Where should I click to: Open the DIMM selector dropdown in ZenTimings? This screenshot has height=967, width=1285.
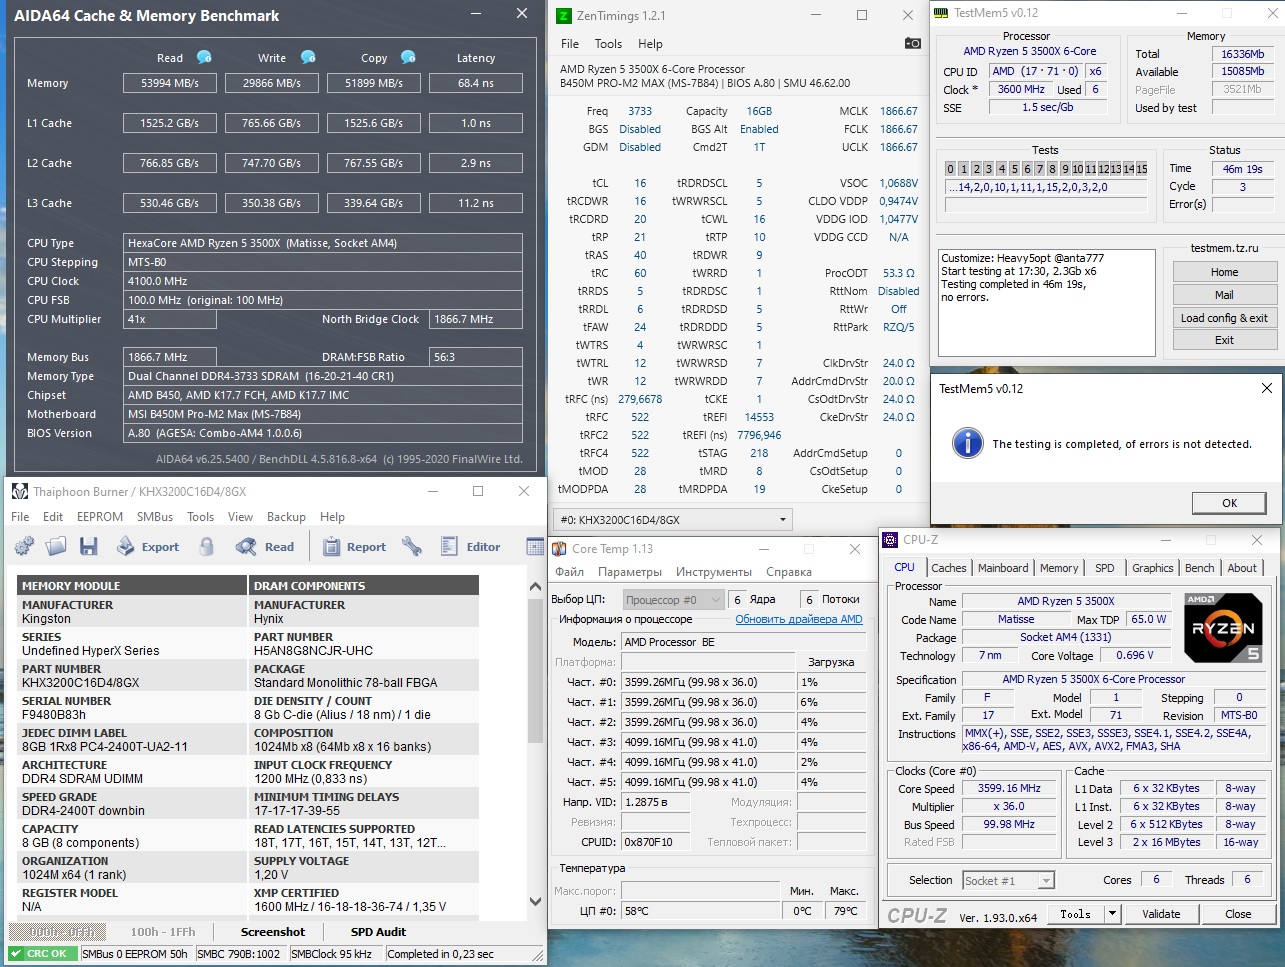(672, 520)
